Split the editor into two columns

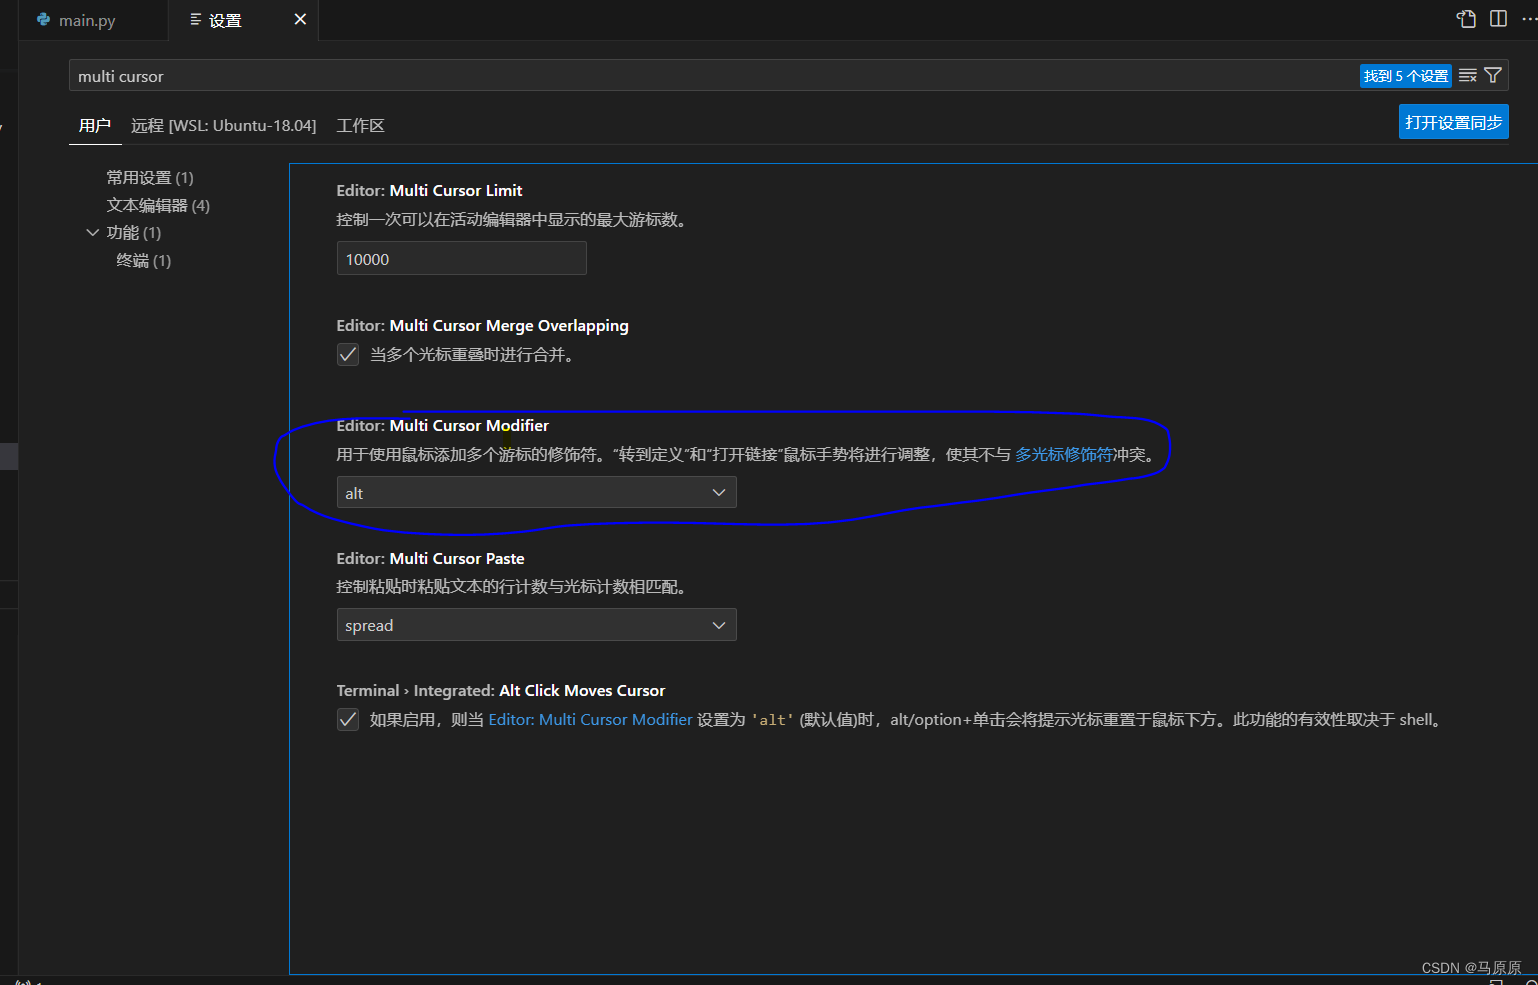[1497, 18]
